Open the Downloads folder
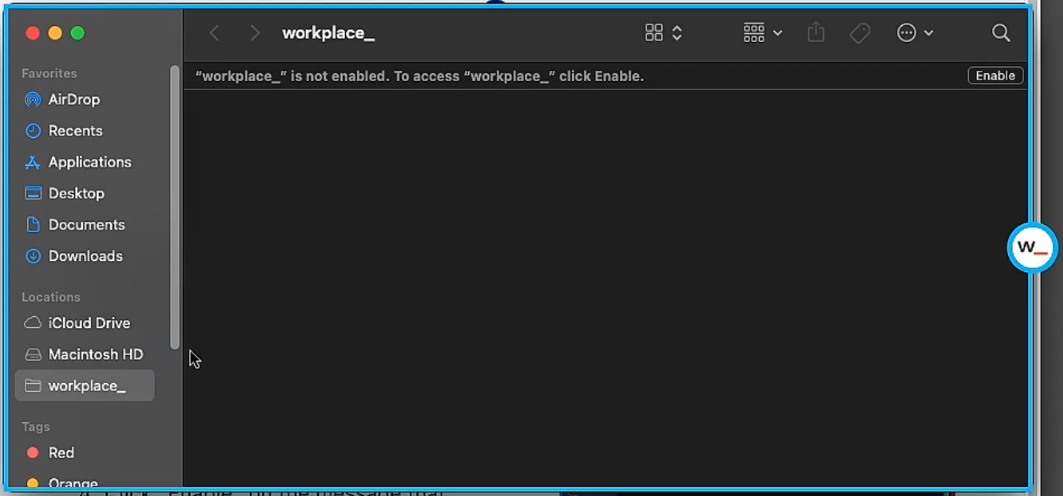 point(85,256)
